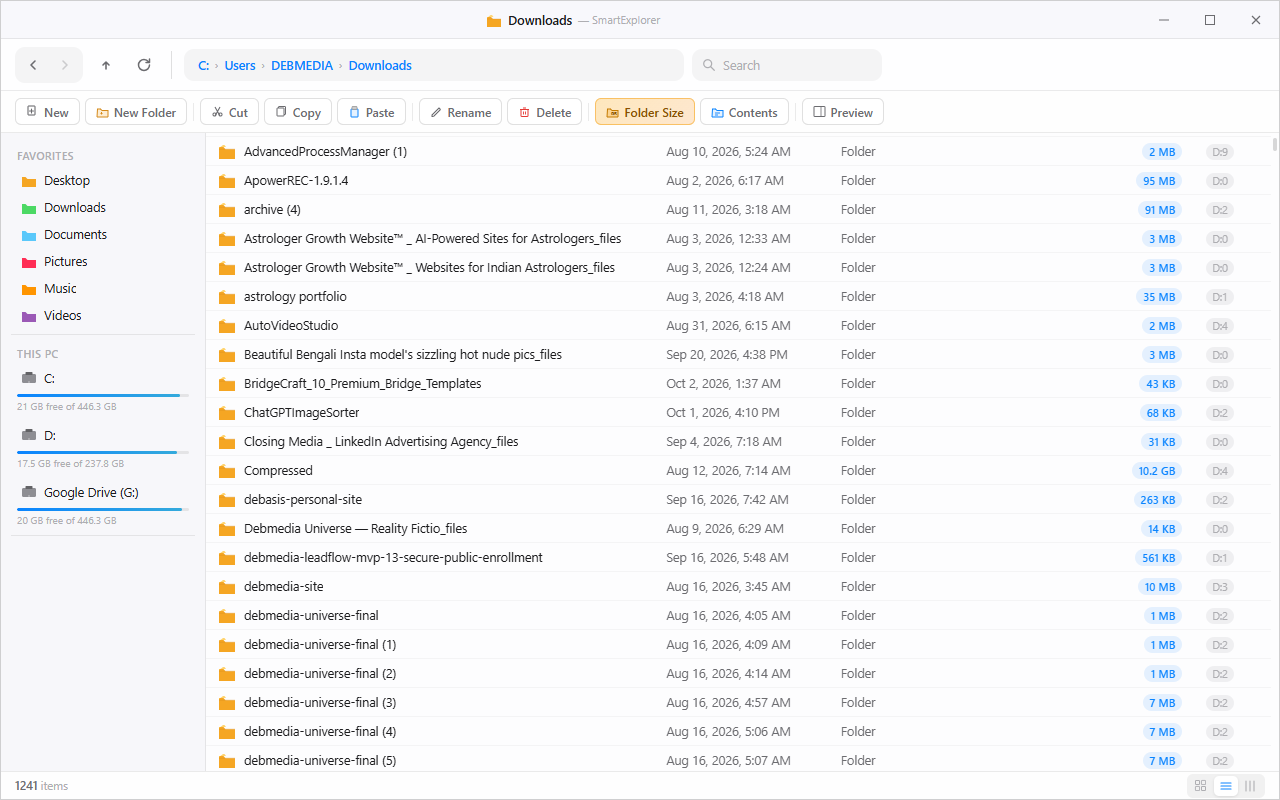Select the debmedia-site folder
The width and height of the screenshot is (1280, 800).
tap(741, 587)
